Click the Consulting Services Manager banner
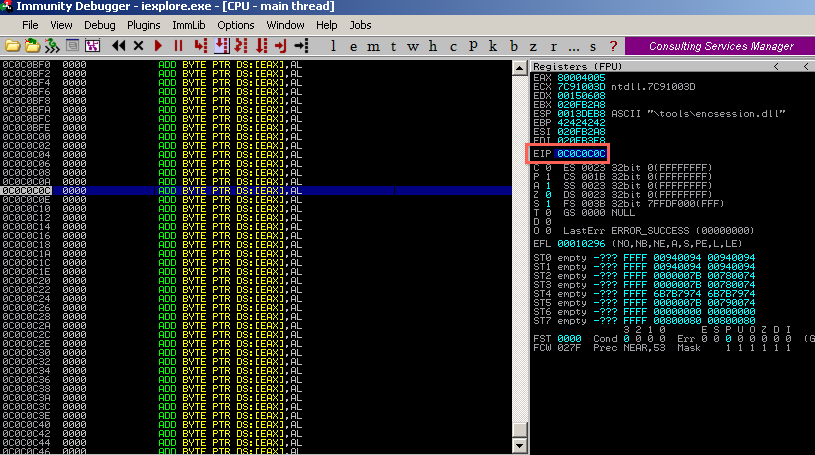The width and height of the screenshot is (815, 455). pos(720,46)
